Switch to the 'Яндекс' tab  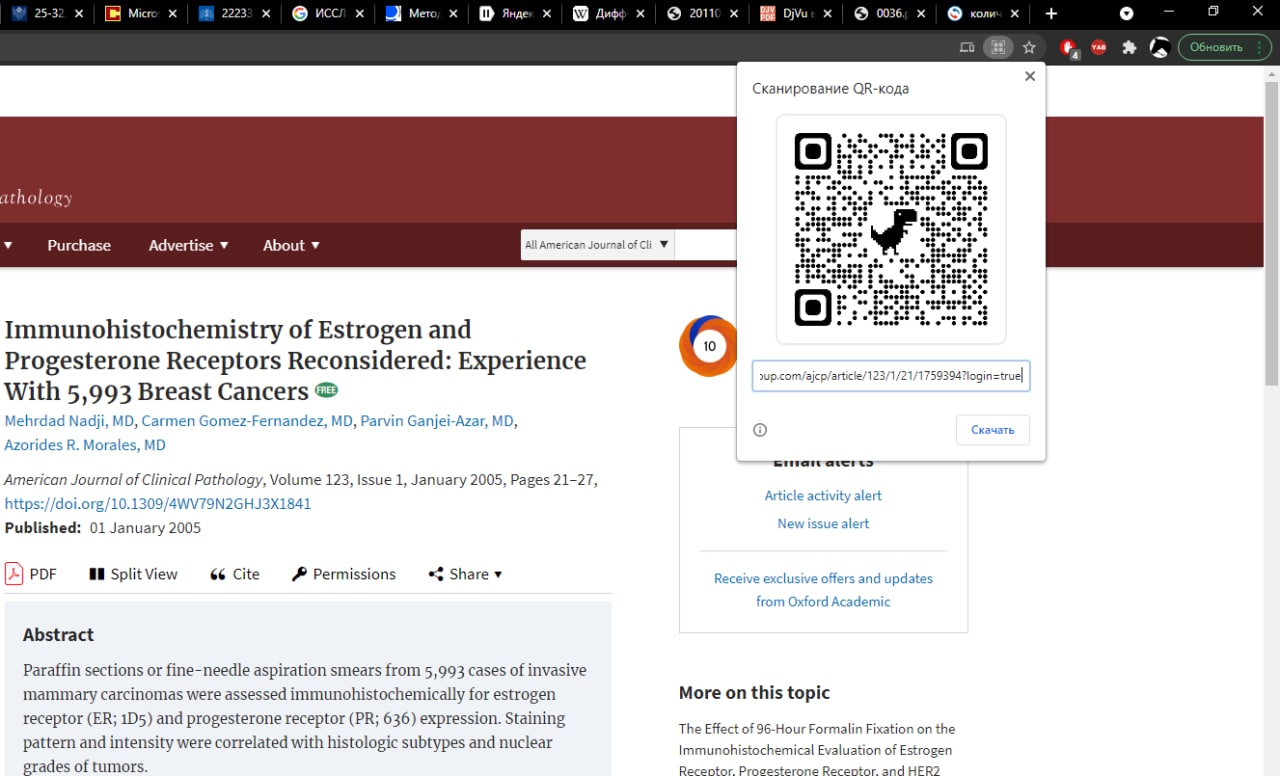[515, 14]
